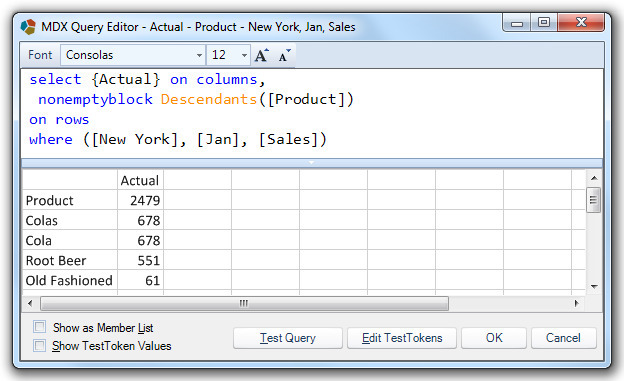Decrease font size with small A icon
The height and width of the screenshot is (381, 624).
point(284,55)
